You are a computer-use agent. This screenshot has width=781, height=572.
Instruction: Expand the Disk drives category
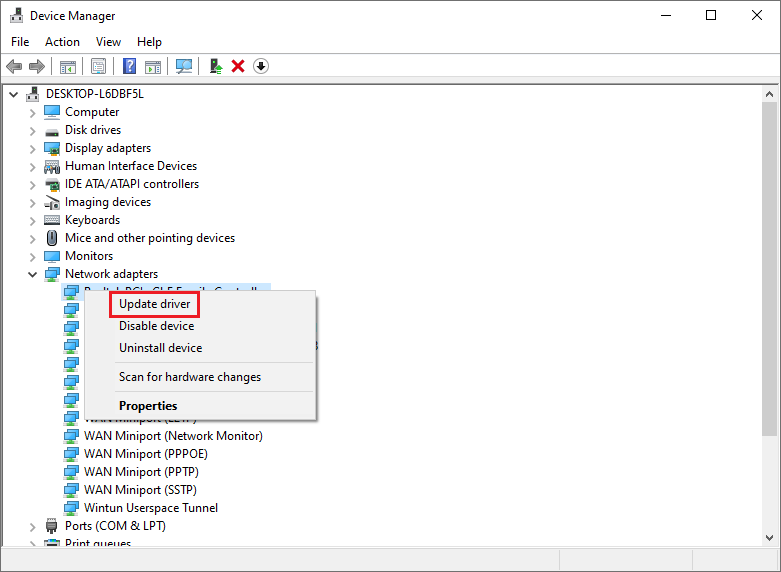tap(32, 131)
